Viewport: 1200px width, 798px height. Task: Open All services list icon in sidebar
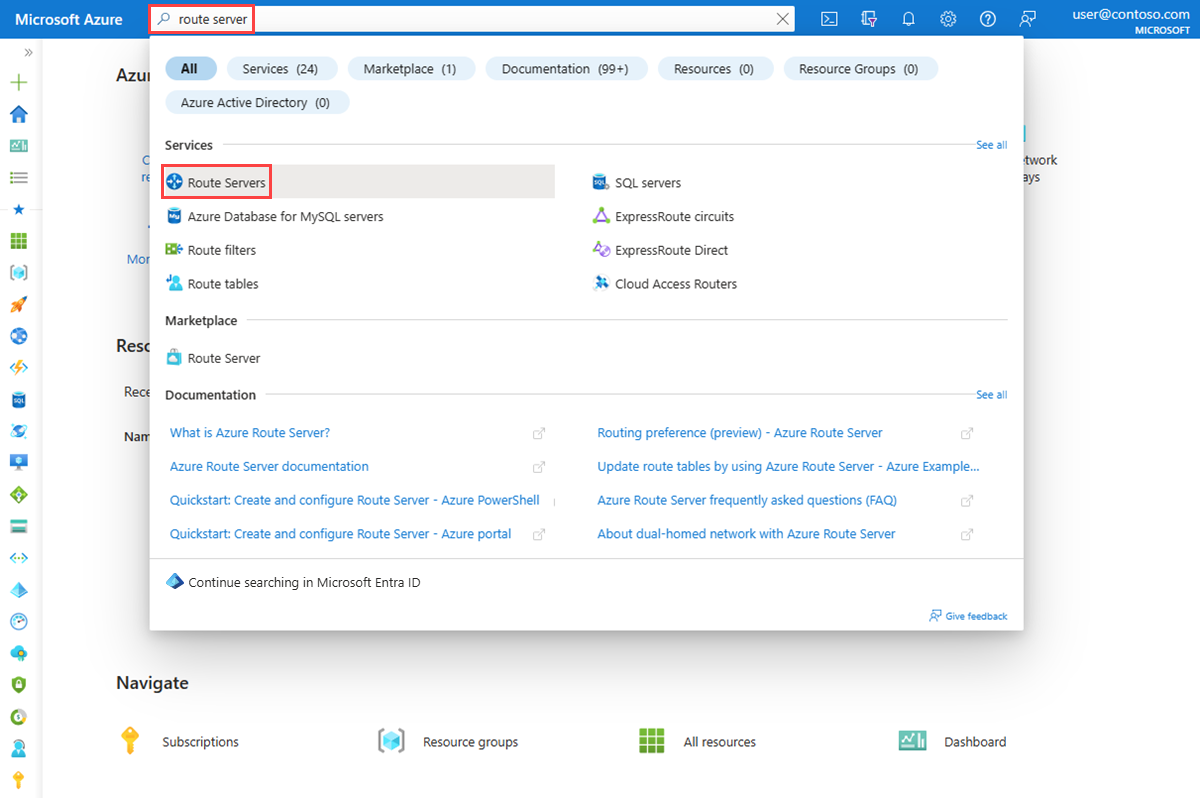[x=18, y=178]
